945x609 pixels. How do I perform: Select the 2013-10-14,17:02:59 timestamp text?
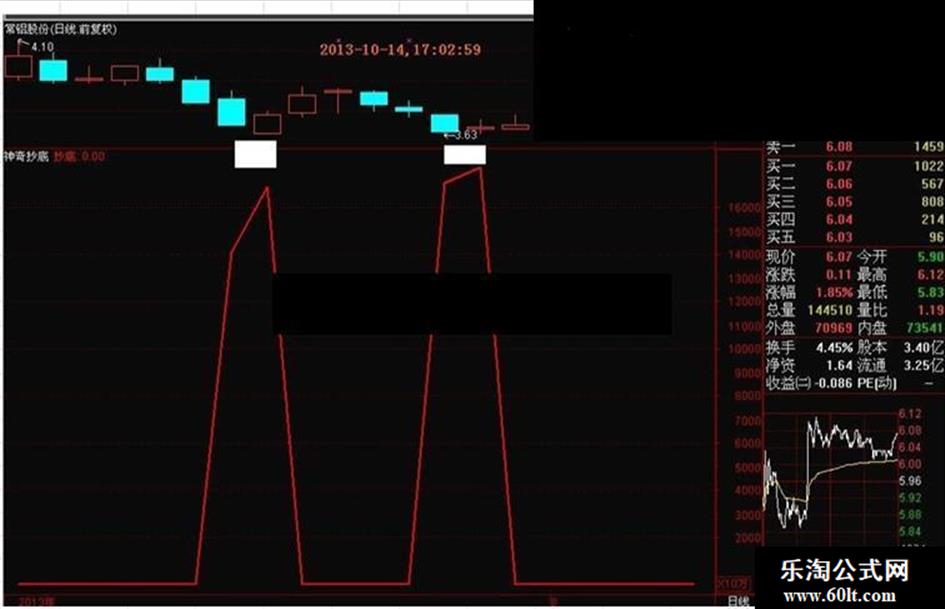400,49
